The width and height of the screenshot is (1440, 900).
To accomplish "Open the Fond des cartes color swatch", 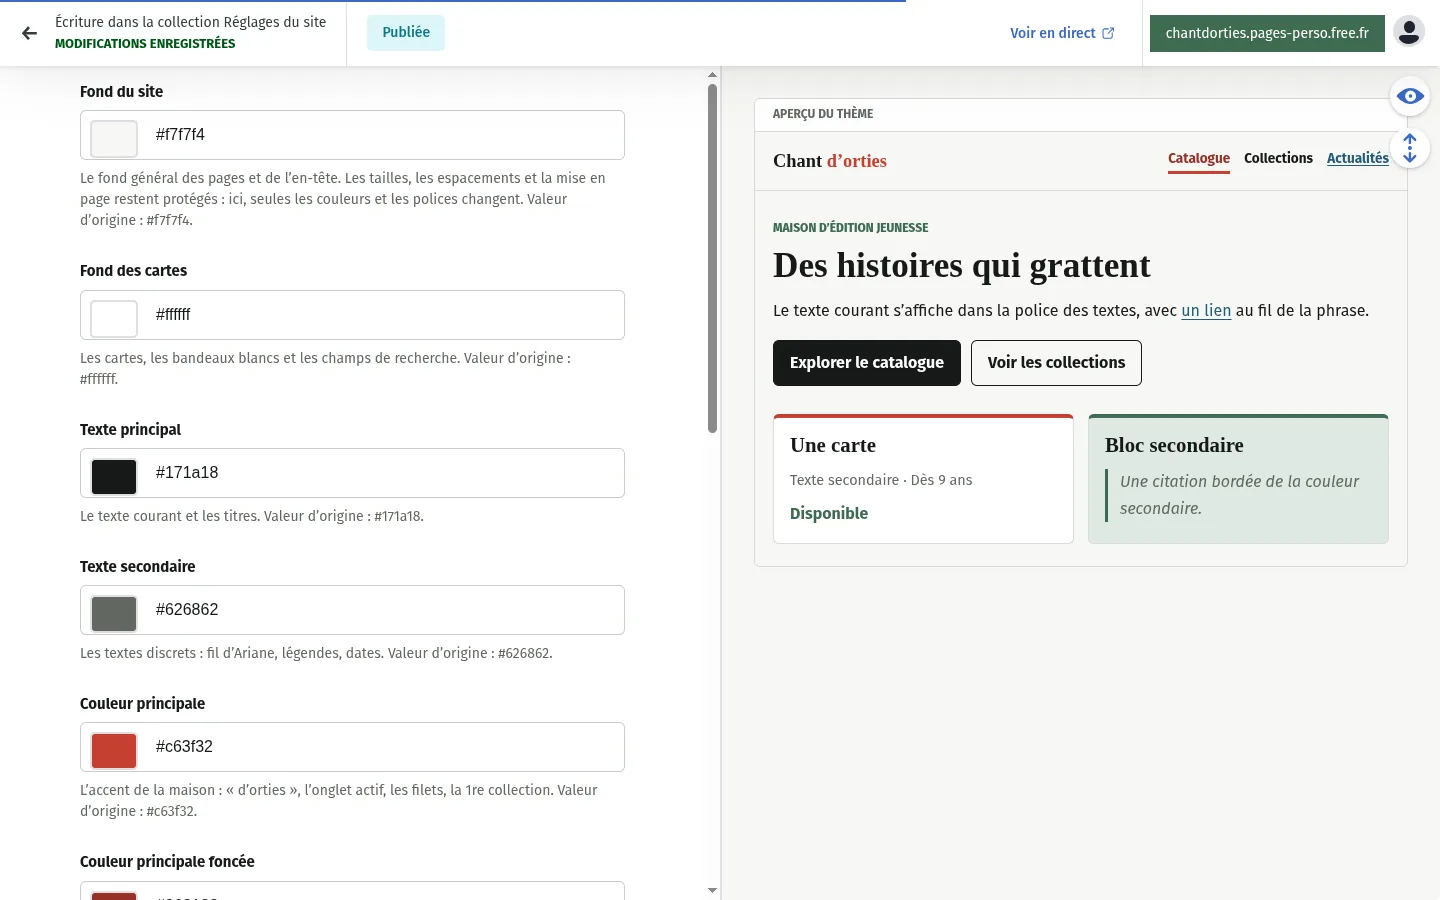I will pyautogui.click(x=114, y=318).
